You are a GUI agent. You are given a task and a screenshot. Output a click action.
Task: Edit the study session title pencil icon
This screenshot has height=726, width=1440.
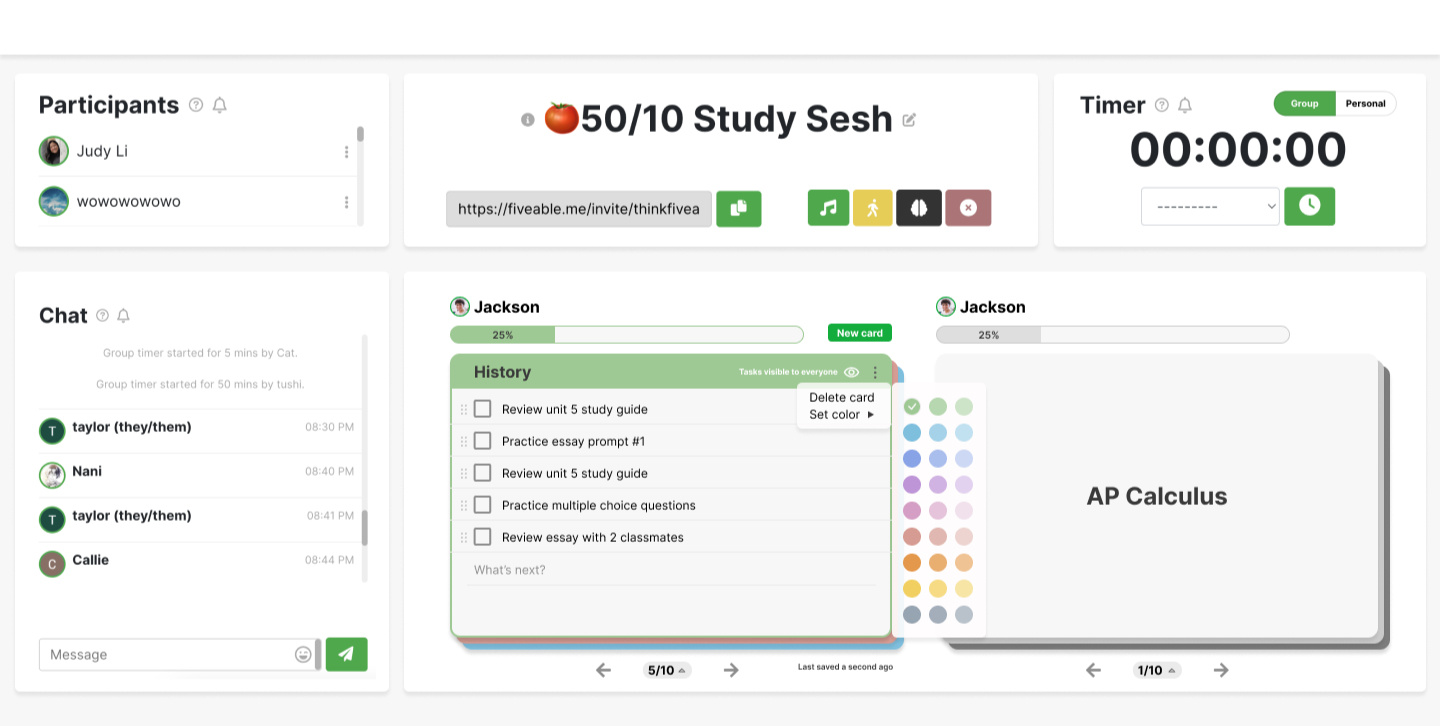click(909, 120)
